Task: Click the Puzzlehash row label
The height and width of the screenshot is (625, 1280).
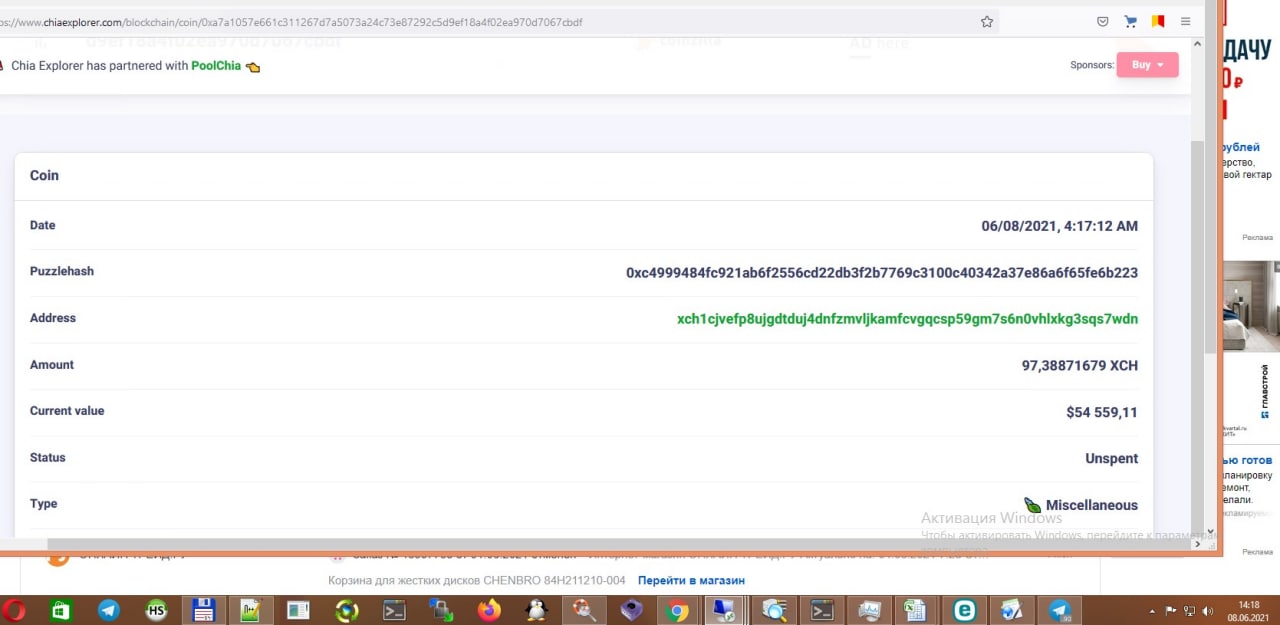Action: [x=62, y=271]
